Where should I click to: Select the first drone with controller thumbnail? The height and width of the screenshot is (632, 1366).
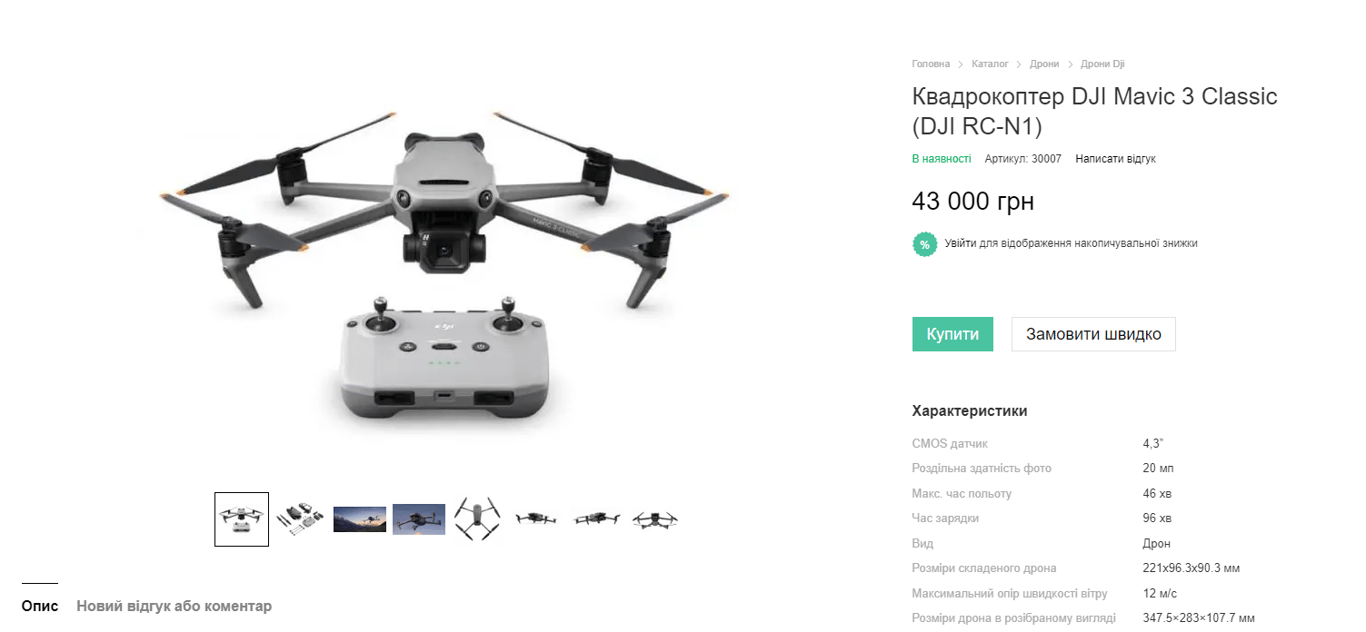tap(242, 519)
